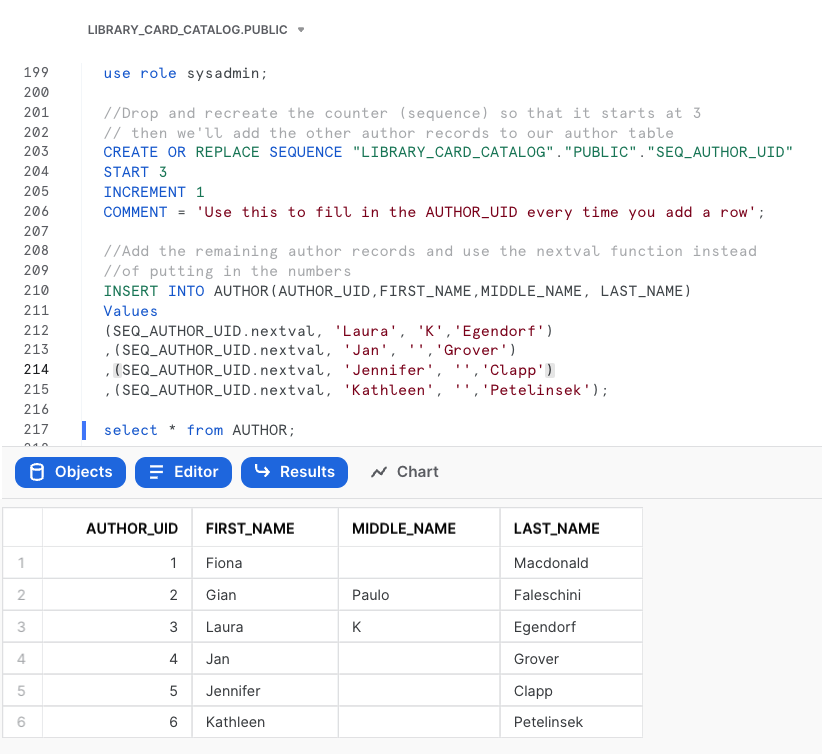822x754 pixels.
Task: Click the INSERT INTO AUTHOR statement
Action: pyautogui.click(x=397, y=291)
